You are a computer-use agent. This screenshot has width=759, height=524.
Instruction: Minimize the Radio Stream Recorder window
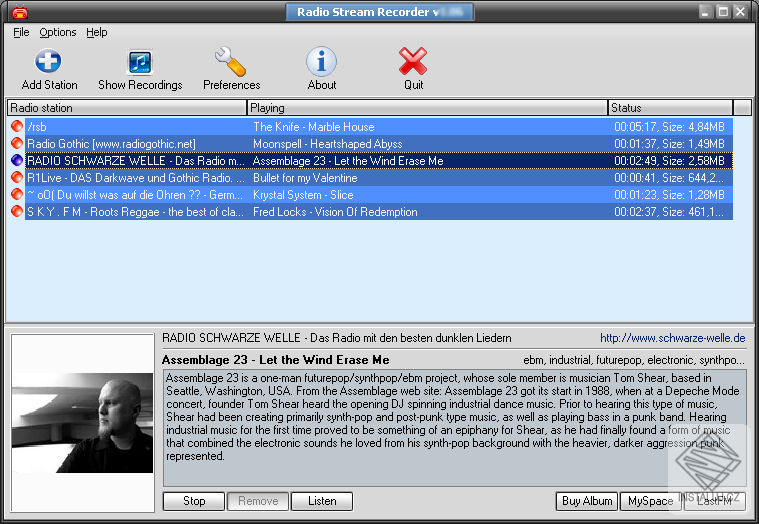pyautogui.click(x=705, y=12)
